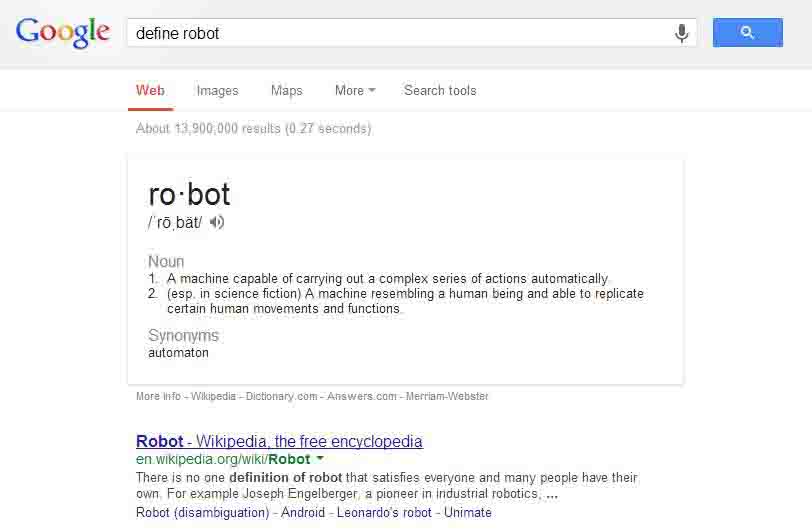The width and height of the screenshot is (812, 532).
Task: Expand the More dropdown menu
Action: pyautogui.click(x=355, y=90)
